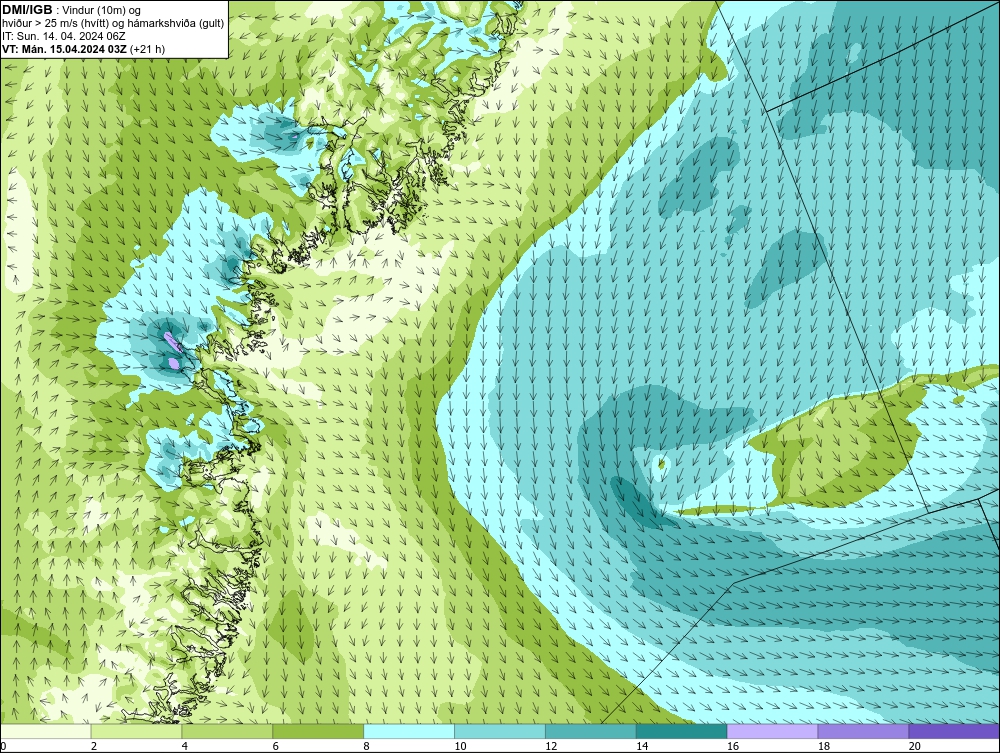The height and width of the screenshot is (753, 1000).
Task: Click the 2–4 m/s light green legend swatch
Action: tap(136, 732)
